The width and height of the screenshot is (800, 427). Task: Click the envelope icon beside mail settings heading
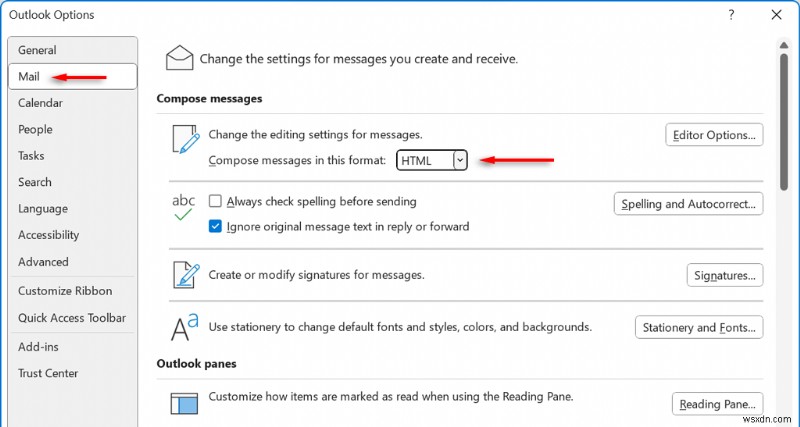click(180, 58)
